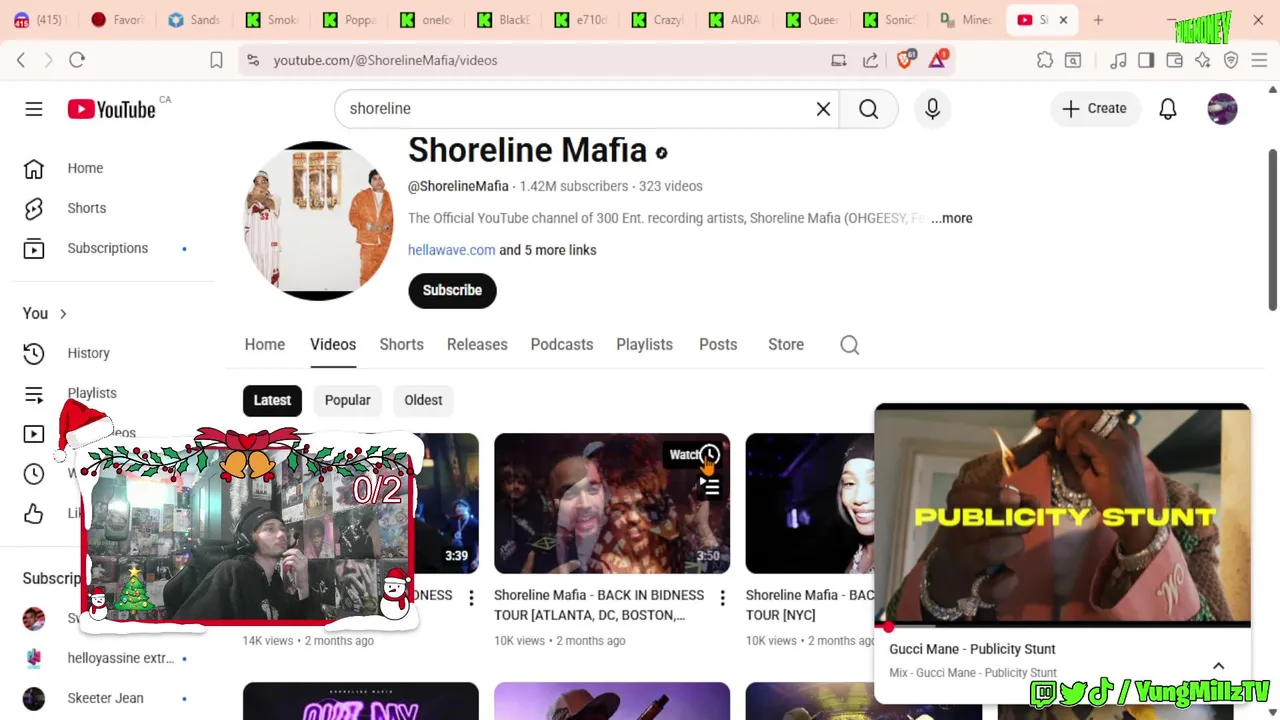Open Brave Shields lion icon
The image size is (1280, 720).
tap(905, 60)
